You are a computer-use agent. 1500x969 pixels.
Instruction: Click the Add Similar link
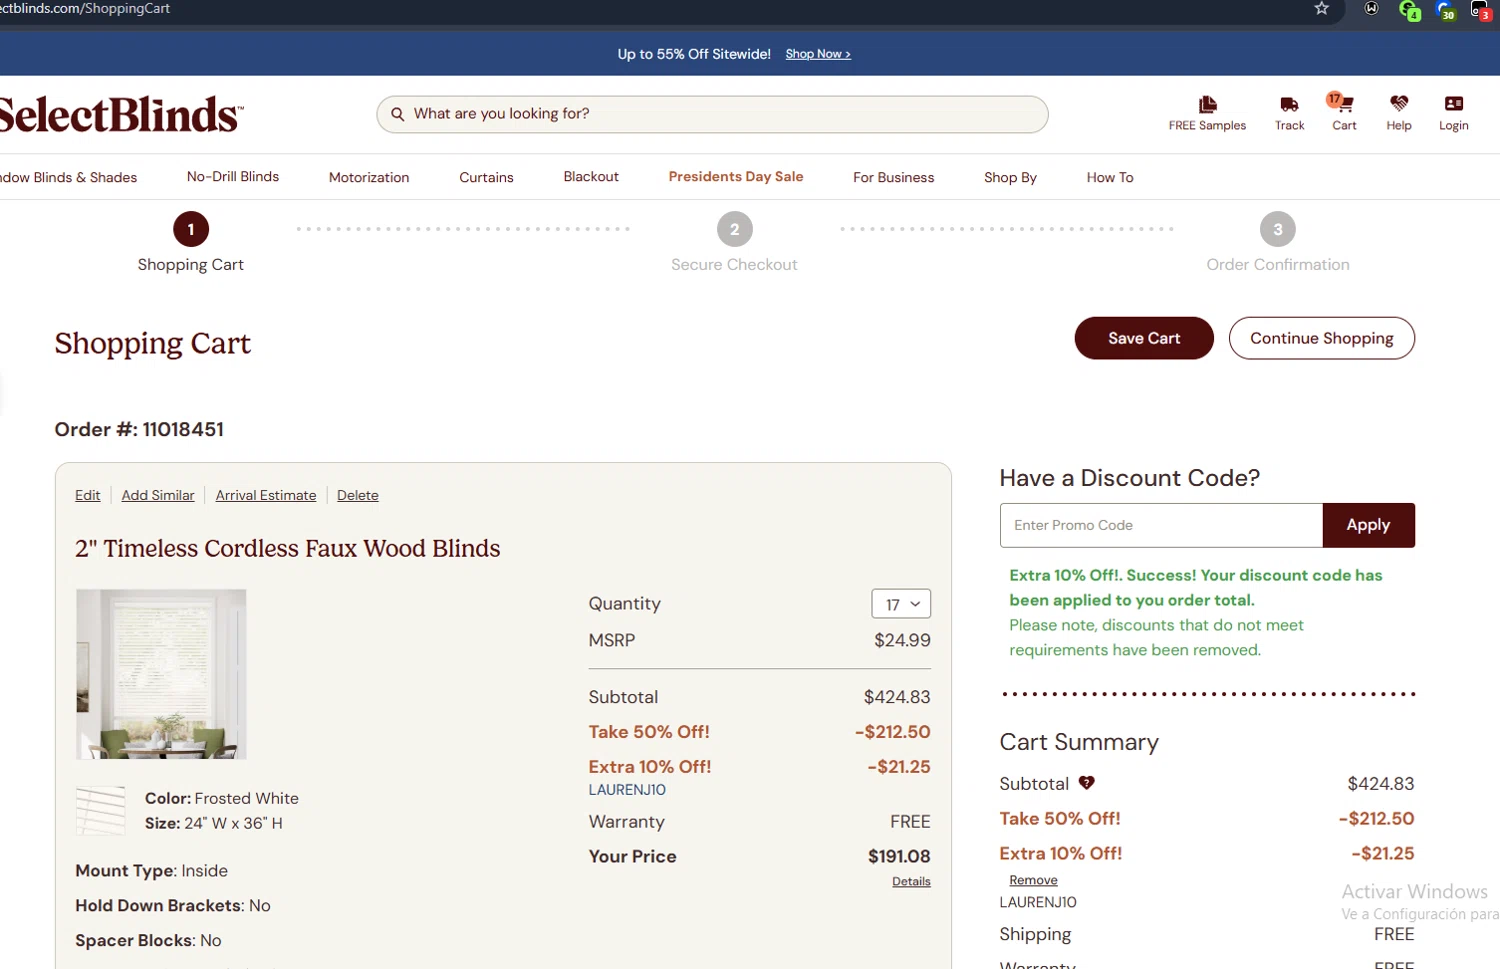[x=158, y=495]
